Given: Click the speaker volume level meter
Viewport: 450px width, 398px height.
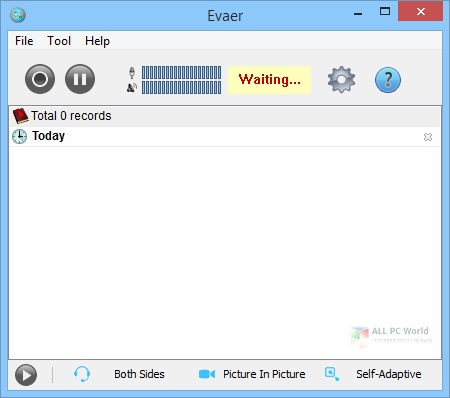Looking at the screenshot, I should (x=181, y=87).
